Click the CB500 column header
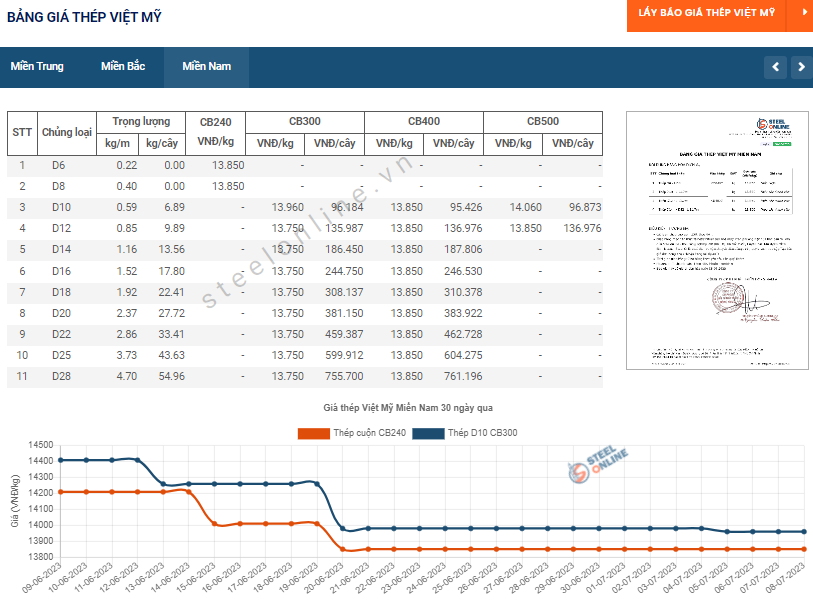813x600 pixels. coord(543,122)
